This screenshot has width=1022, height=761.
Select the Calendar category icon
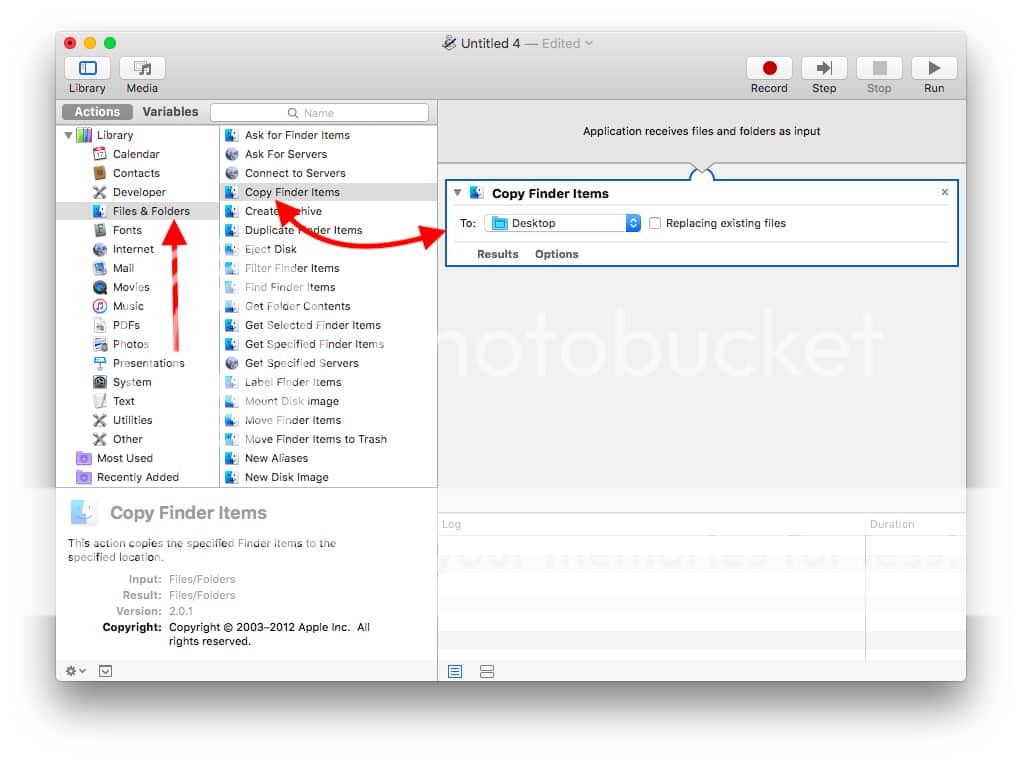100,154
